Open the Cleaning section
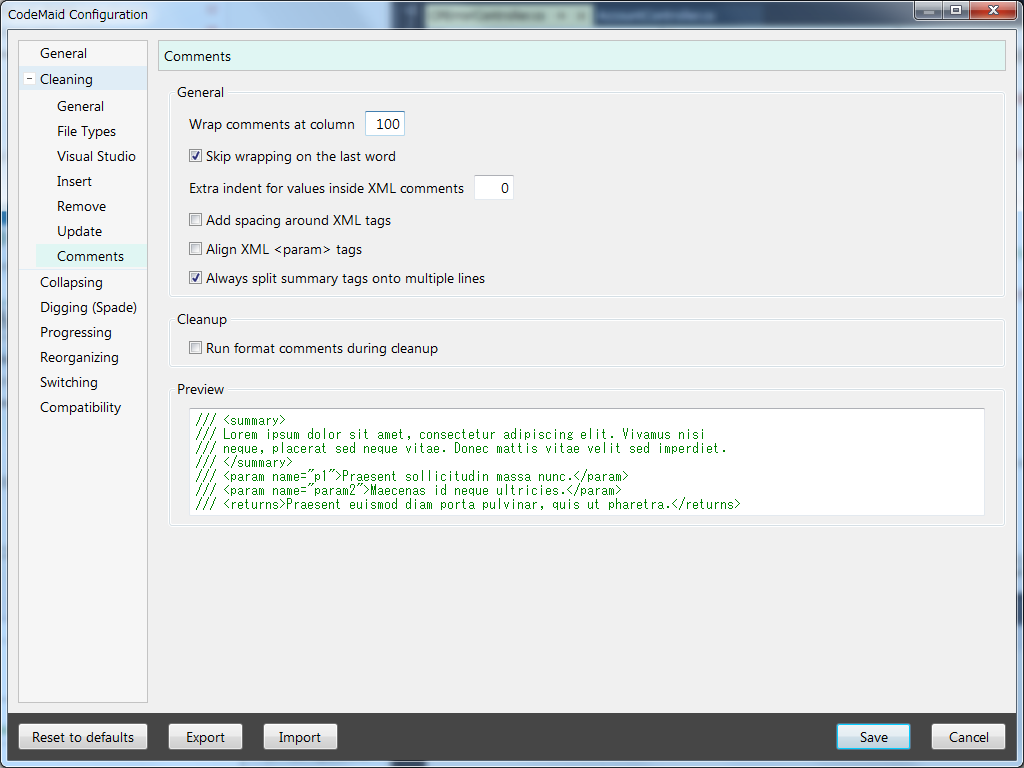This screenshot has width=1024, height=768. [x=66, y=79]
